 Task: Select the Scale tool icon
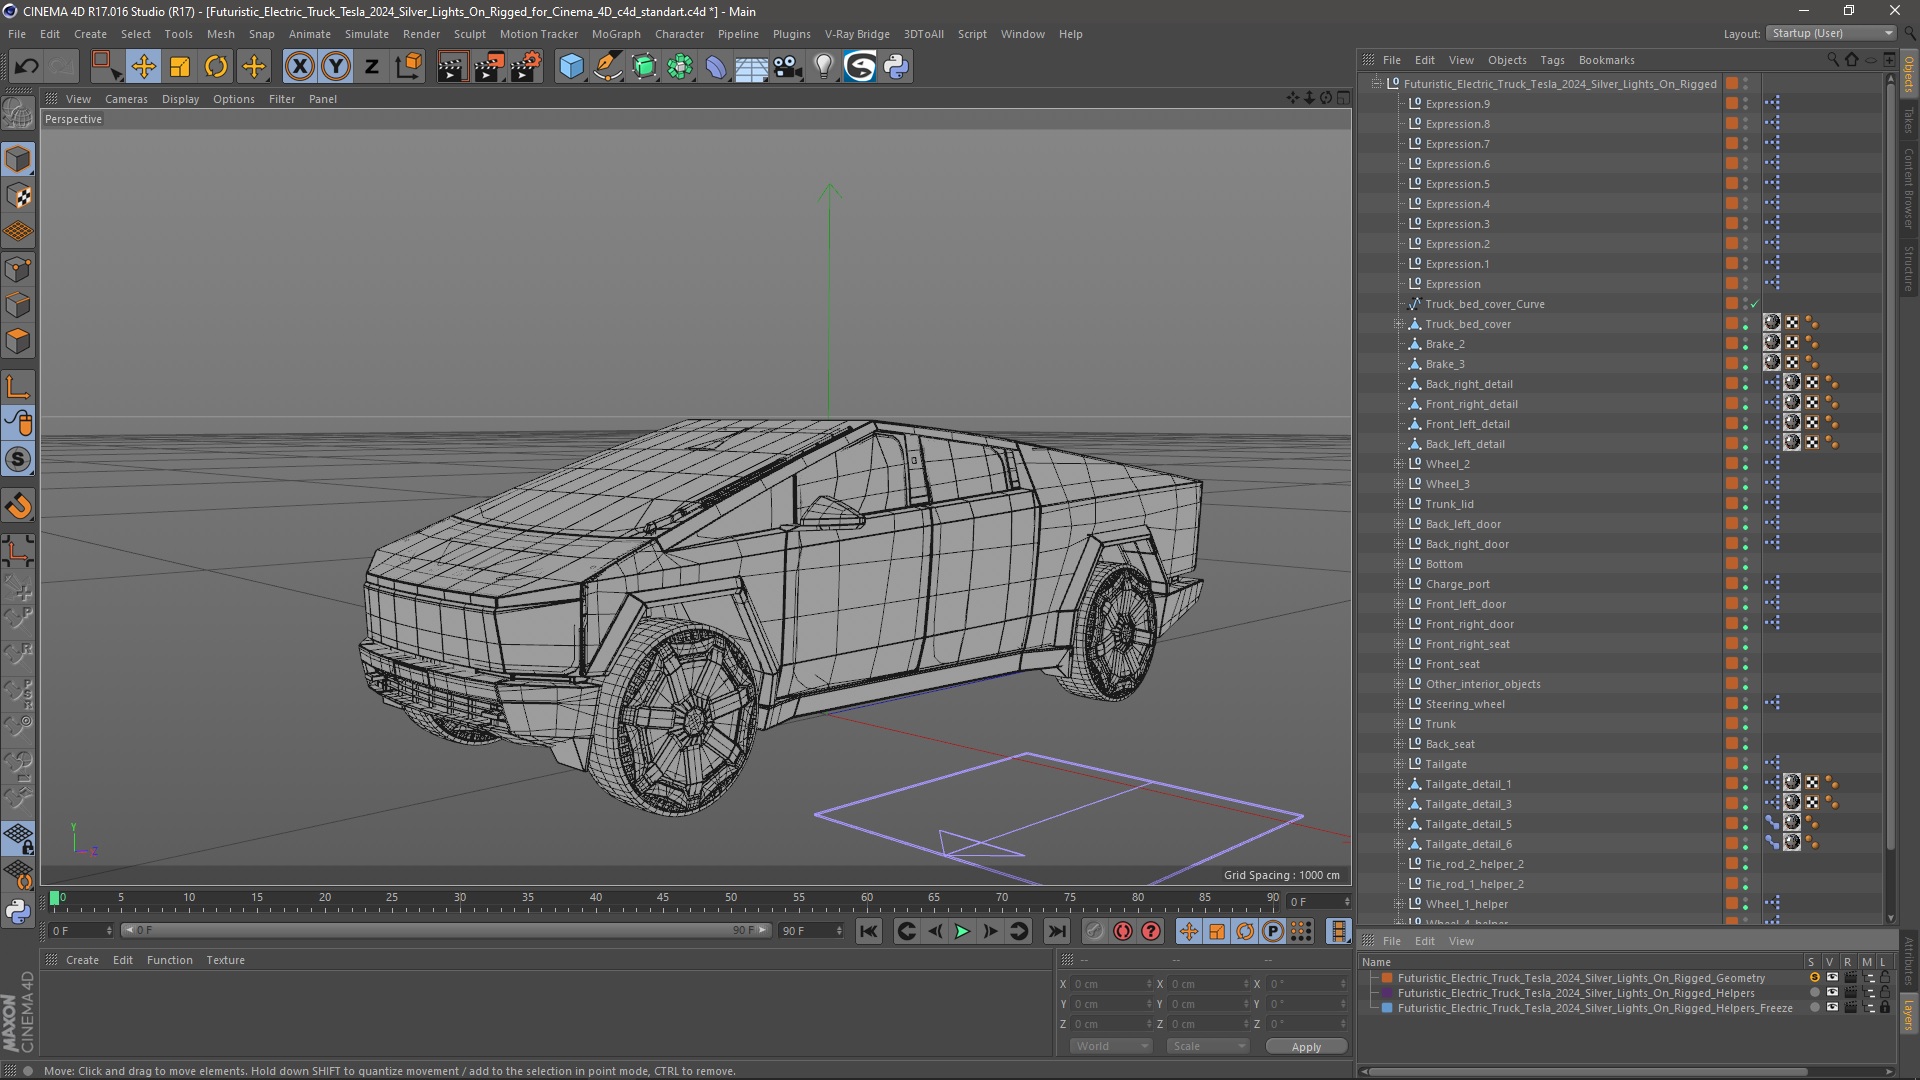[180, 67]
